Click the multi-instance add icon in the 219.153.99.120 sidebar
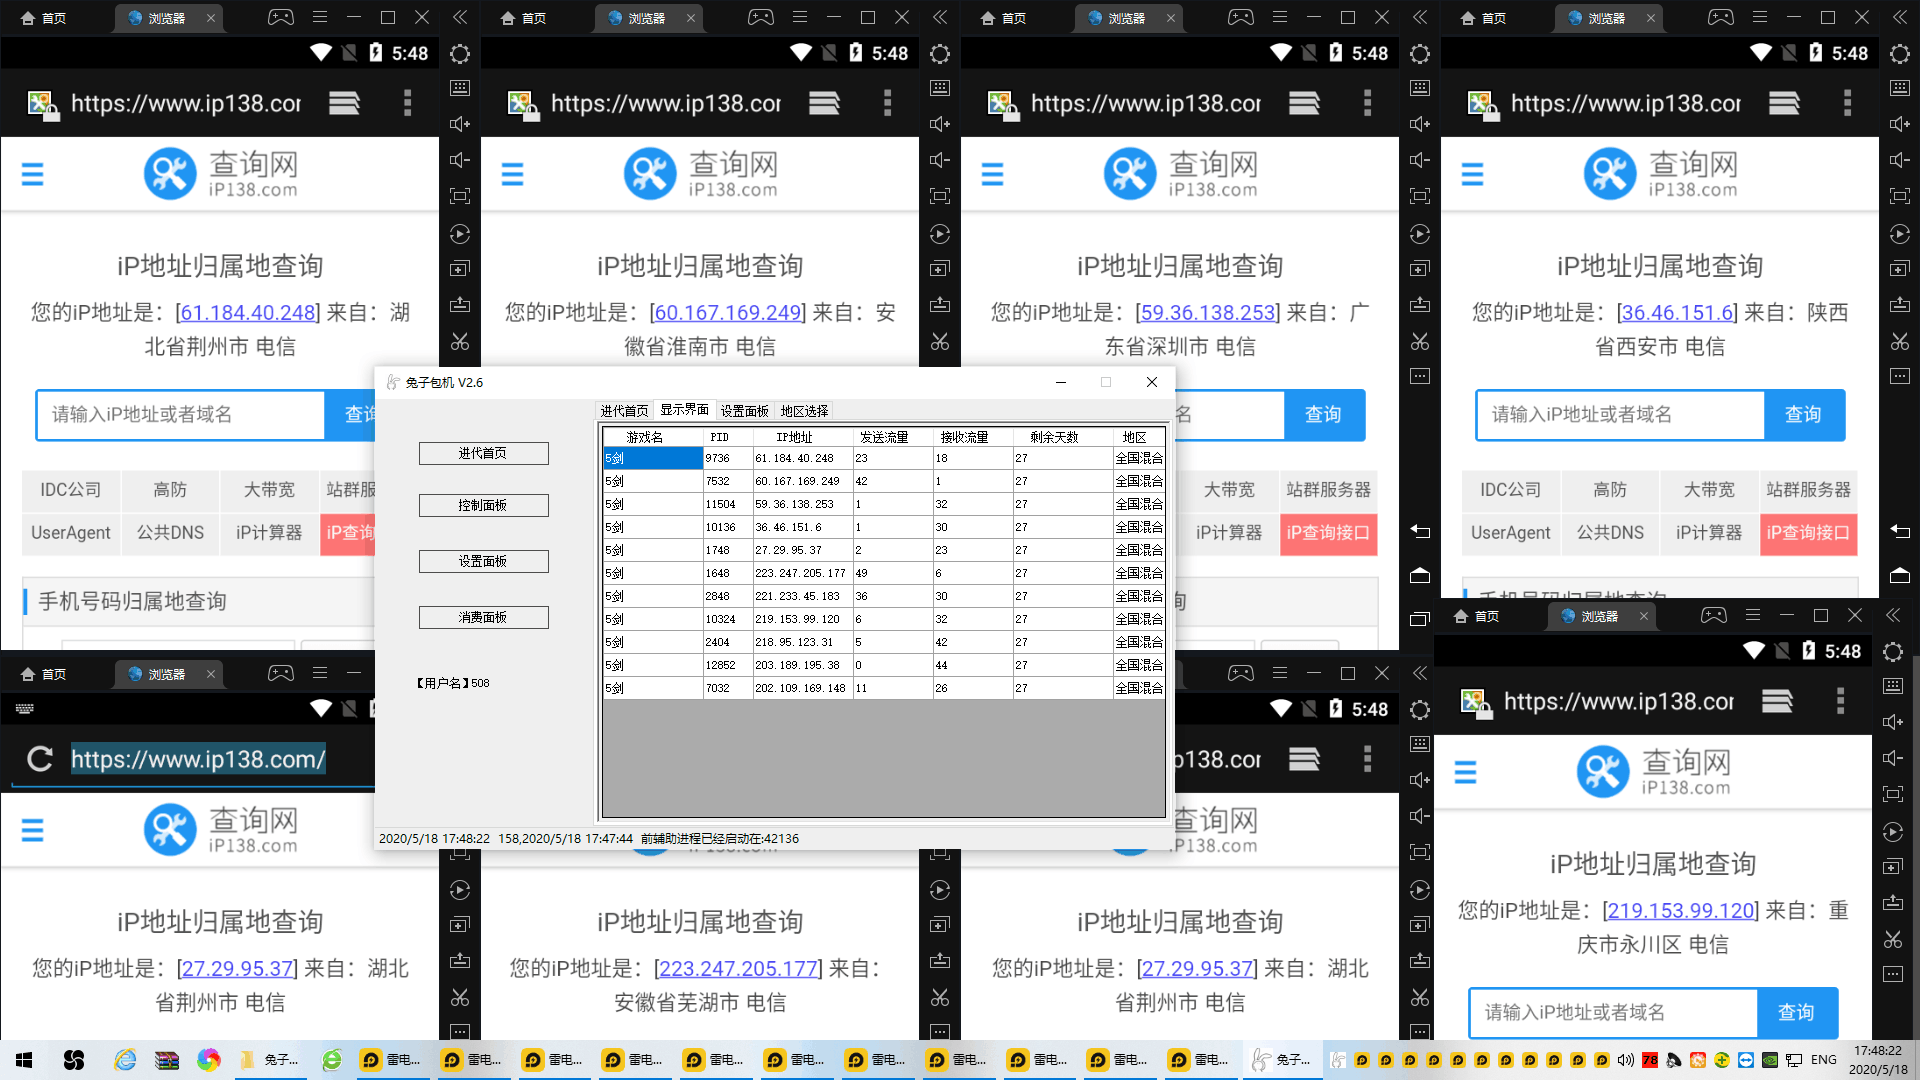 tap(1893, 867)
